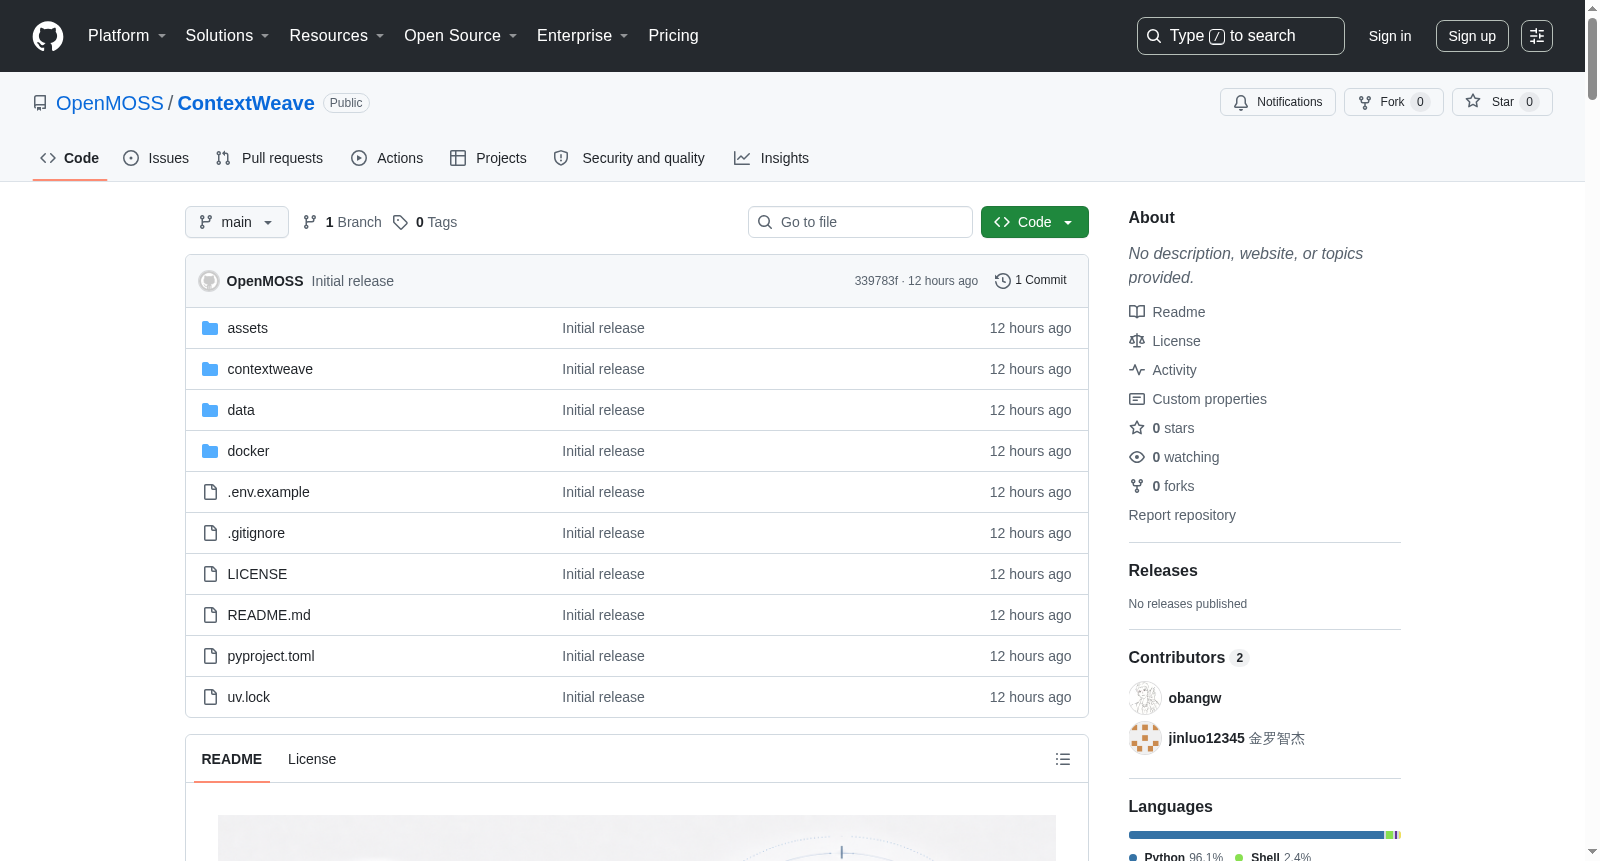Select the License tab beside README
Image resolution: width=1600 pixels, height=861 pixels.
[312, 759]
